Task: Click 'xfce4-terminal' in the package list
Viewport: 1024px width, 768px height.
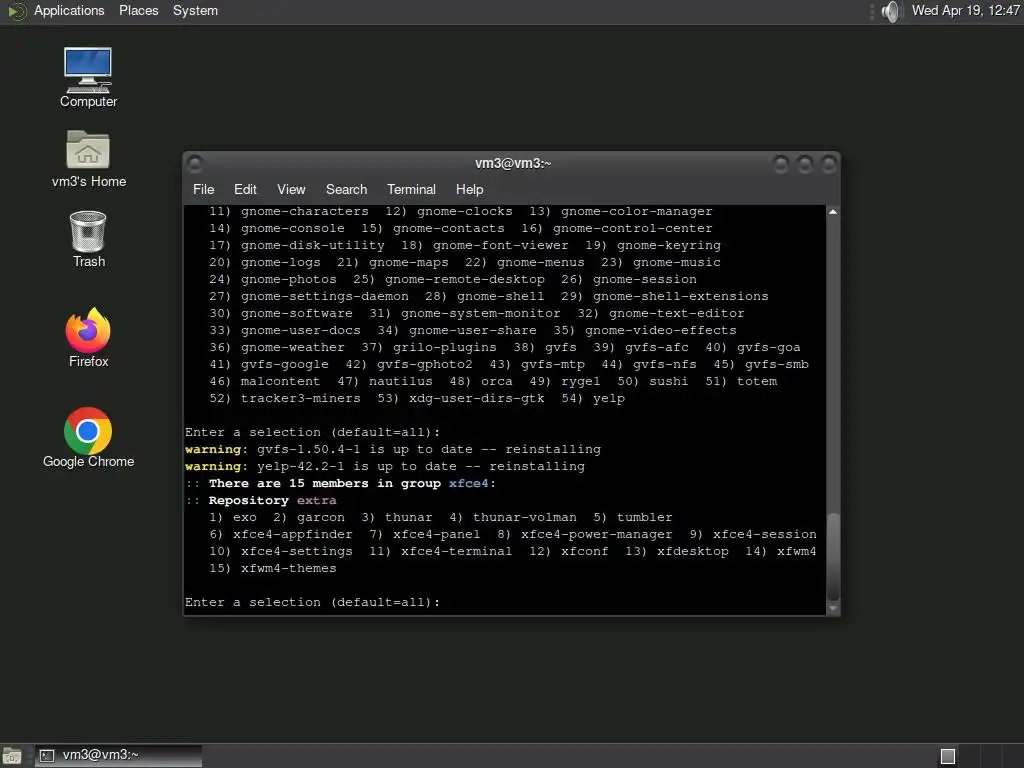Action: tap(456, 551)
